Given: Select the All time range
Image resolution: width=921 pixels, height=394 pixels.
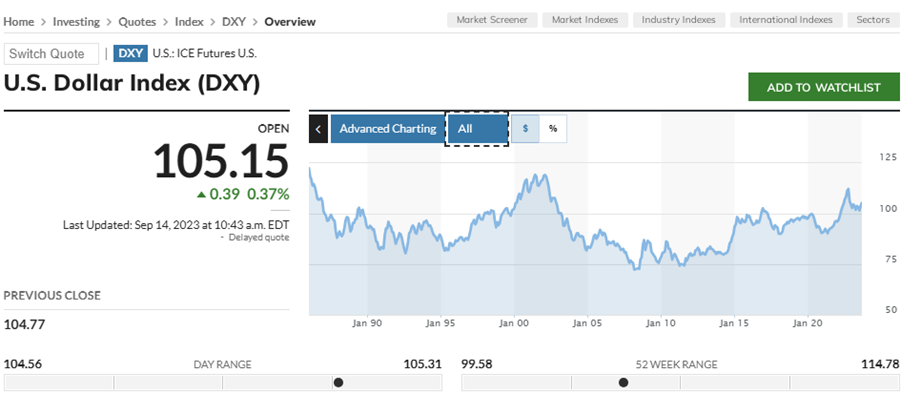Looking at the screenshot, I should (x=476, y=129).
